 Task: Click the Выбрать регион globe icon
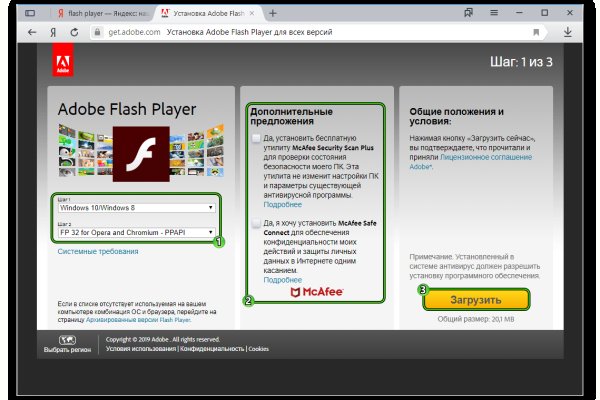pyautogui.click(x=66, y=340)
